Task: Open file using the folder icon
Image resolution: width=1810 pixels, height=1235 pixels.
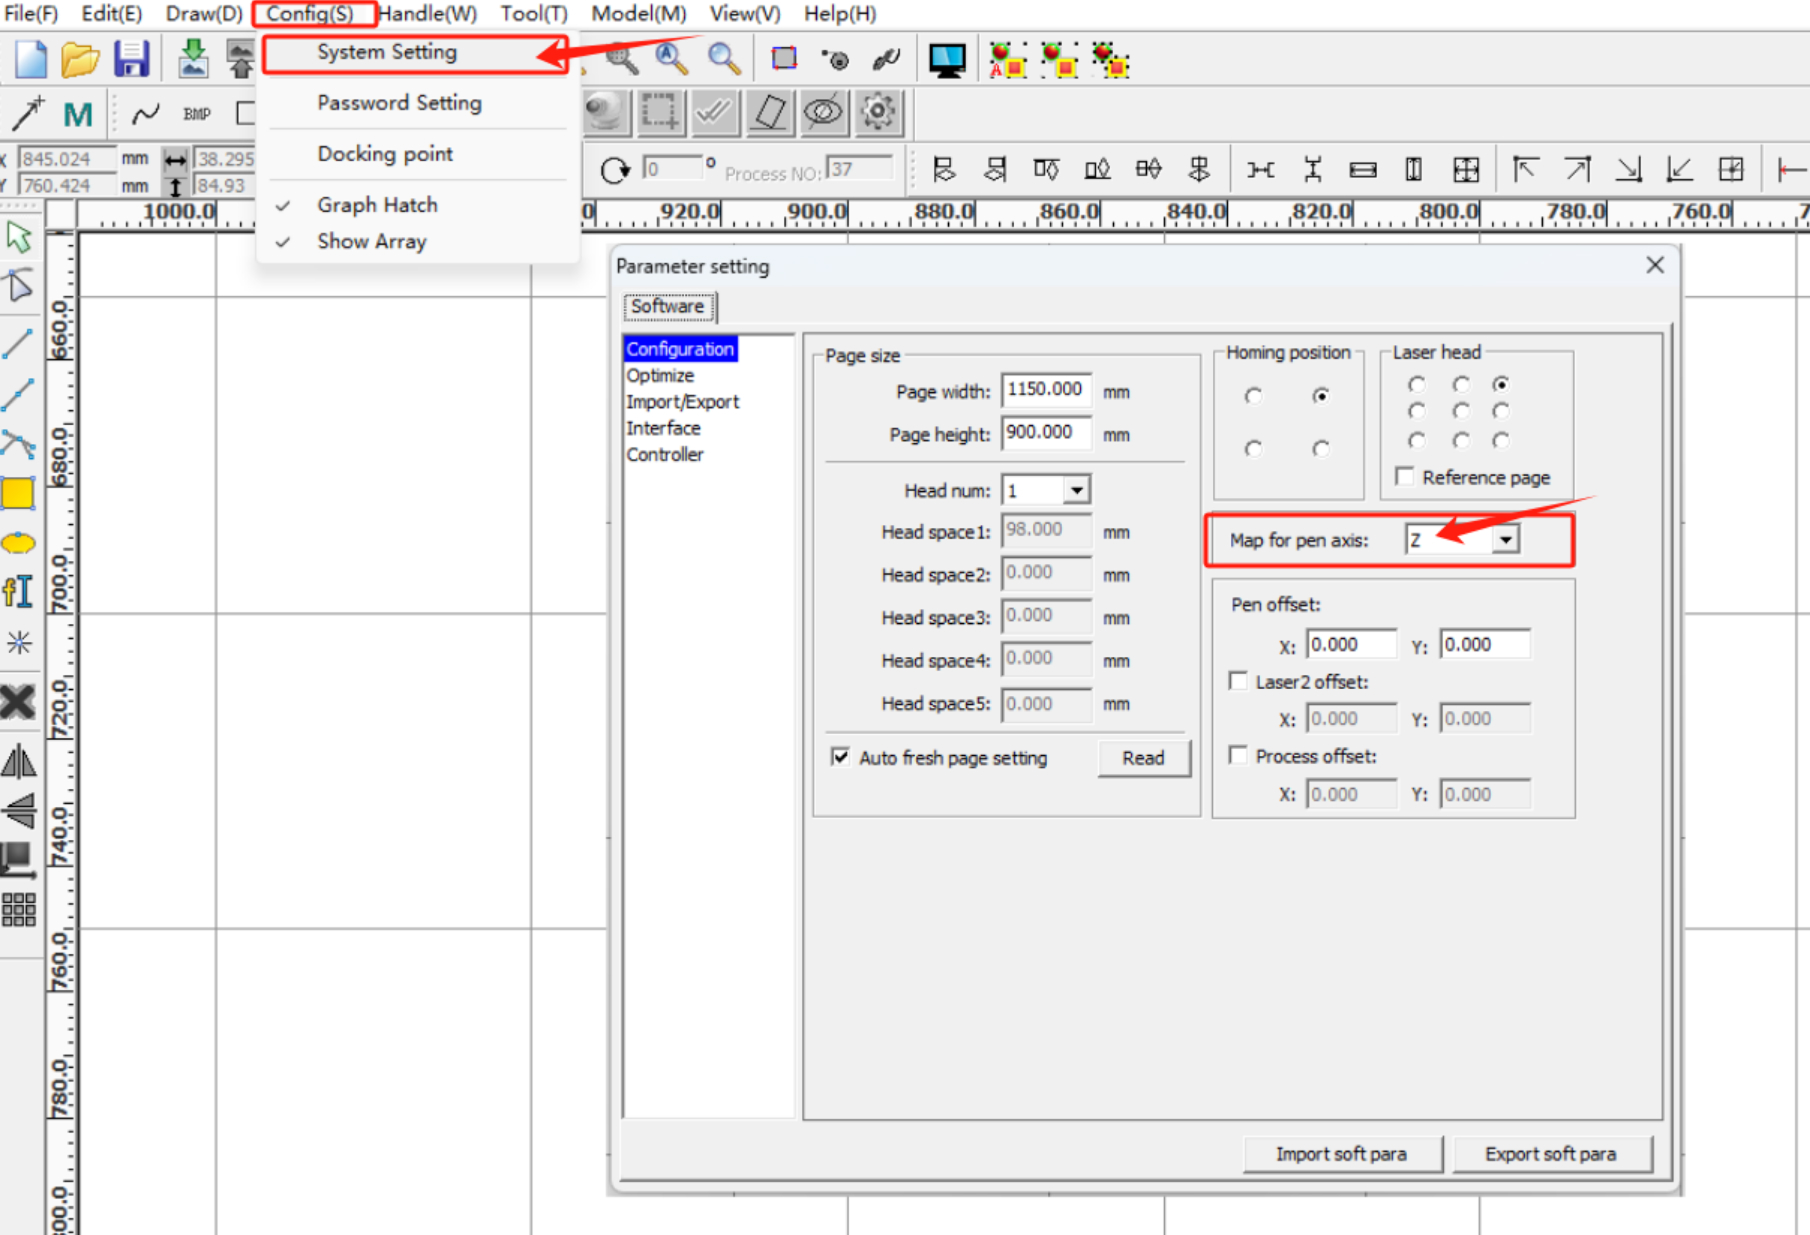Action: (x=80, y=60)
